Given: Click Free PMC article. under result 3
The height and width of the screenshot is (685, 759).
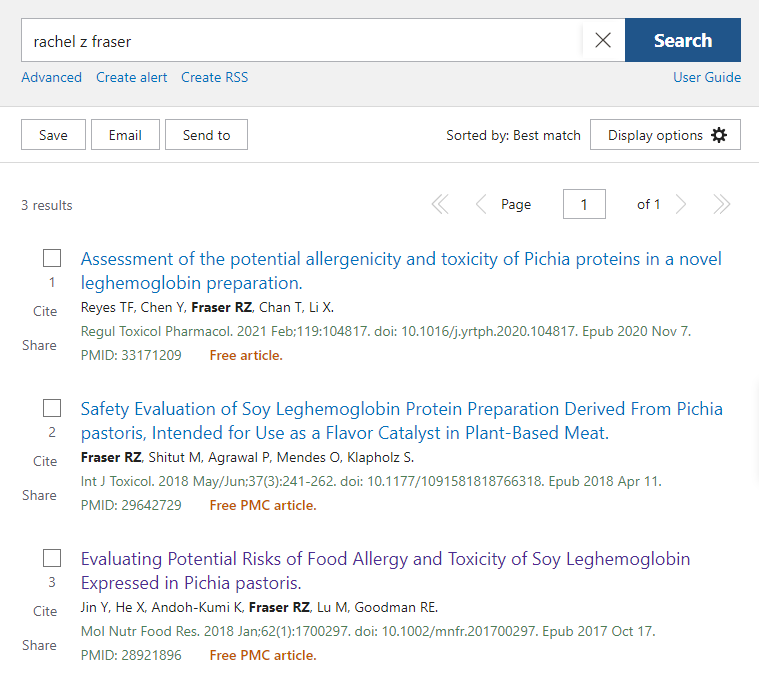Looking at the screenshot, I should pos(263,655).
